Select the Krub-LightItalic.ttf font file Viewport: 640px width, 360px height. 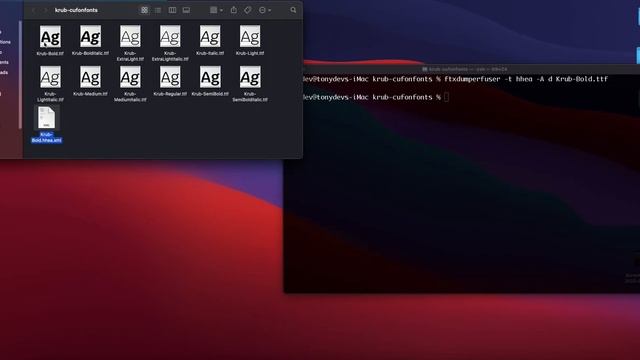click(50, 77)
